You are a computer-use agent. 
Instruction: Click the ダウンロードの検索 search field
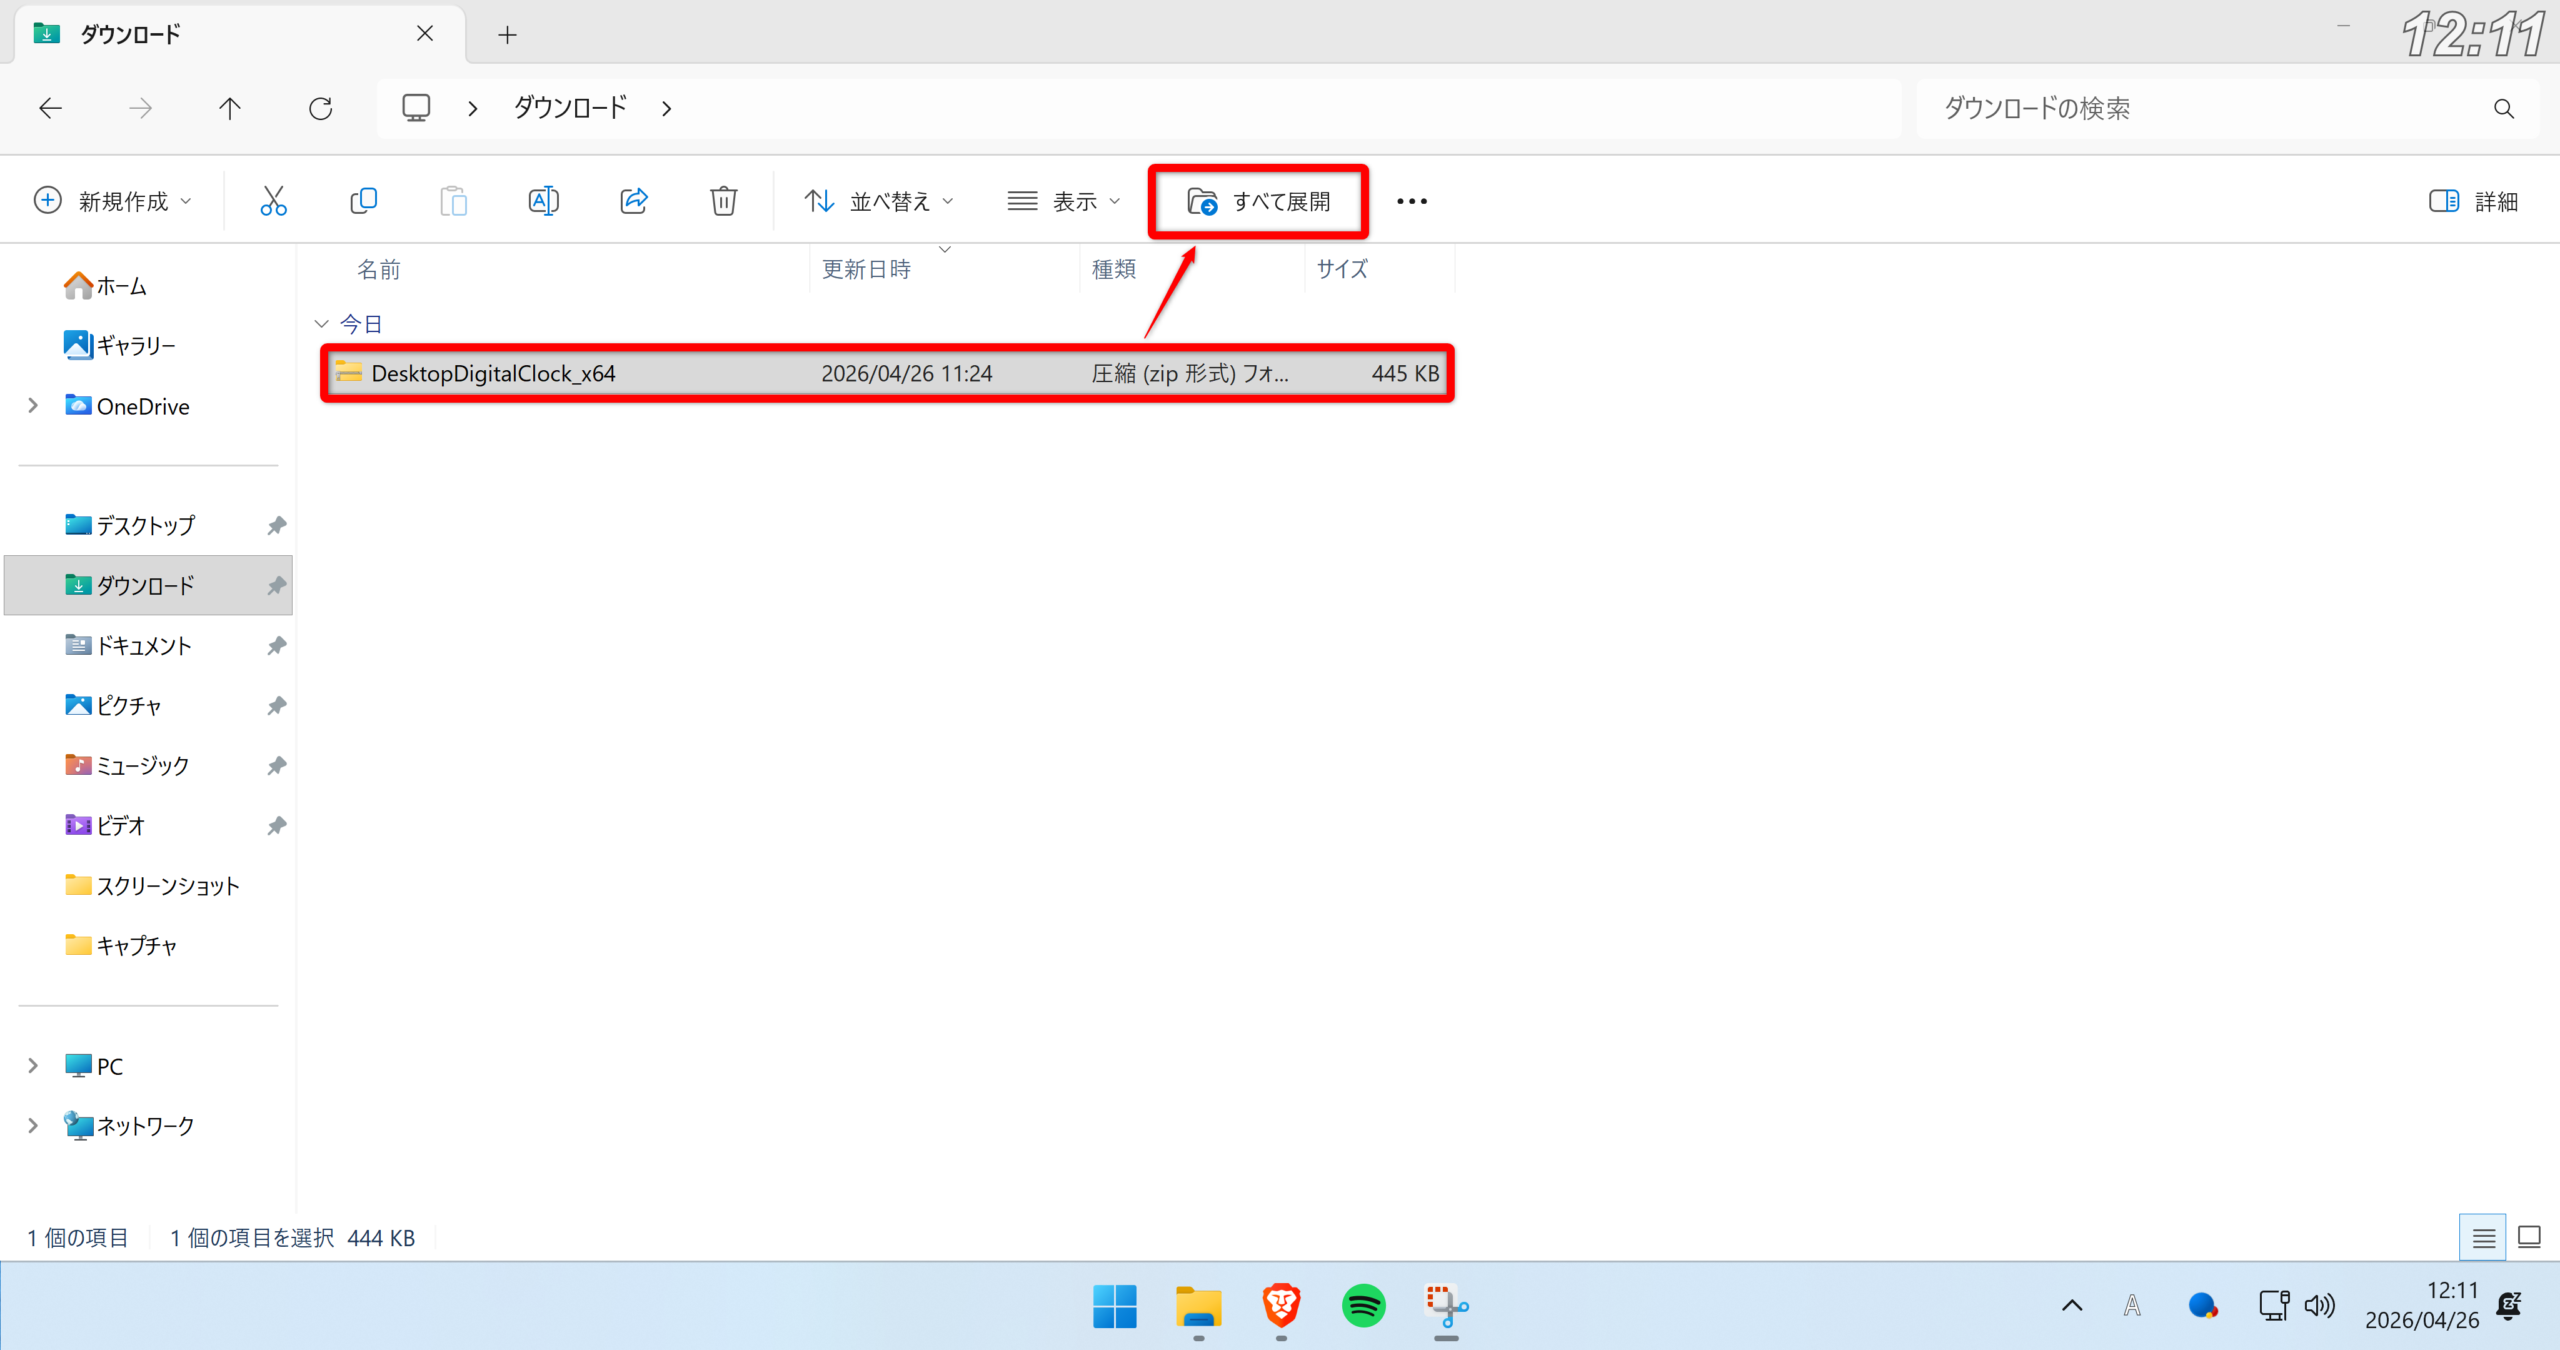coord(2200,108)
